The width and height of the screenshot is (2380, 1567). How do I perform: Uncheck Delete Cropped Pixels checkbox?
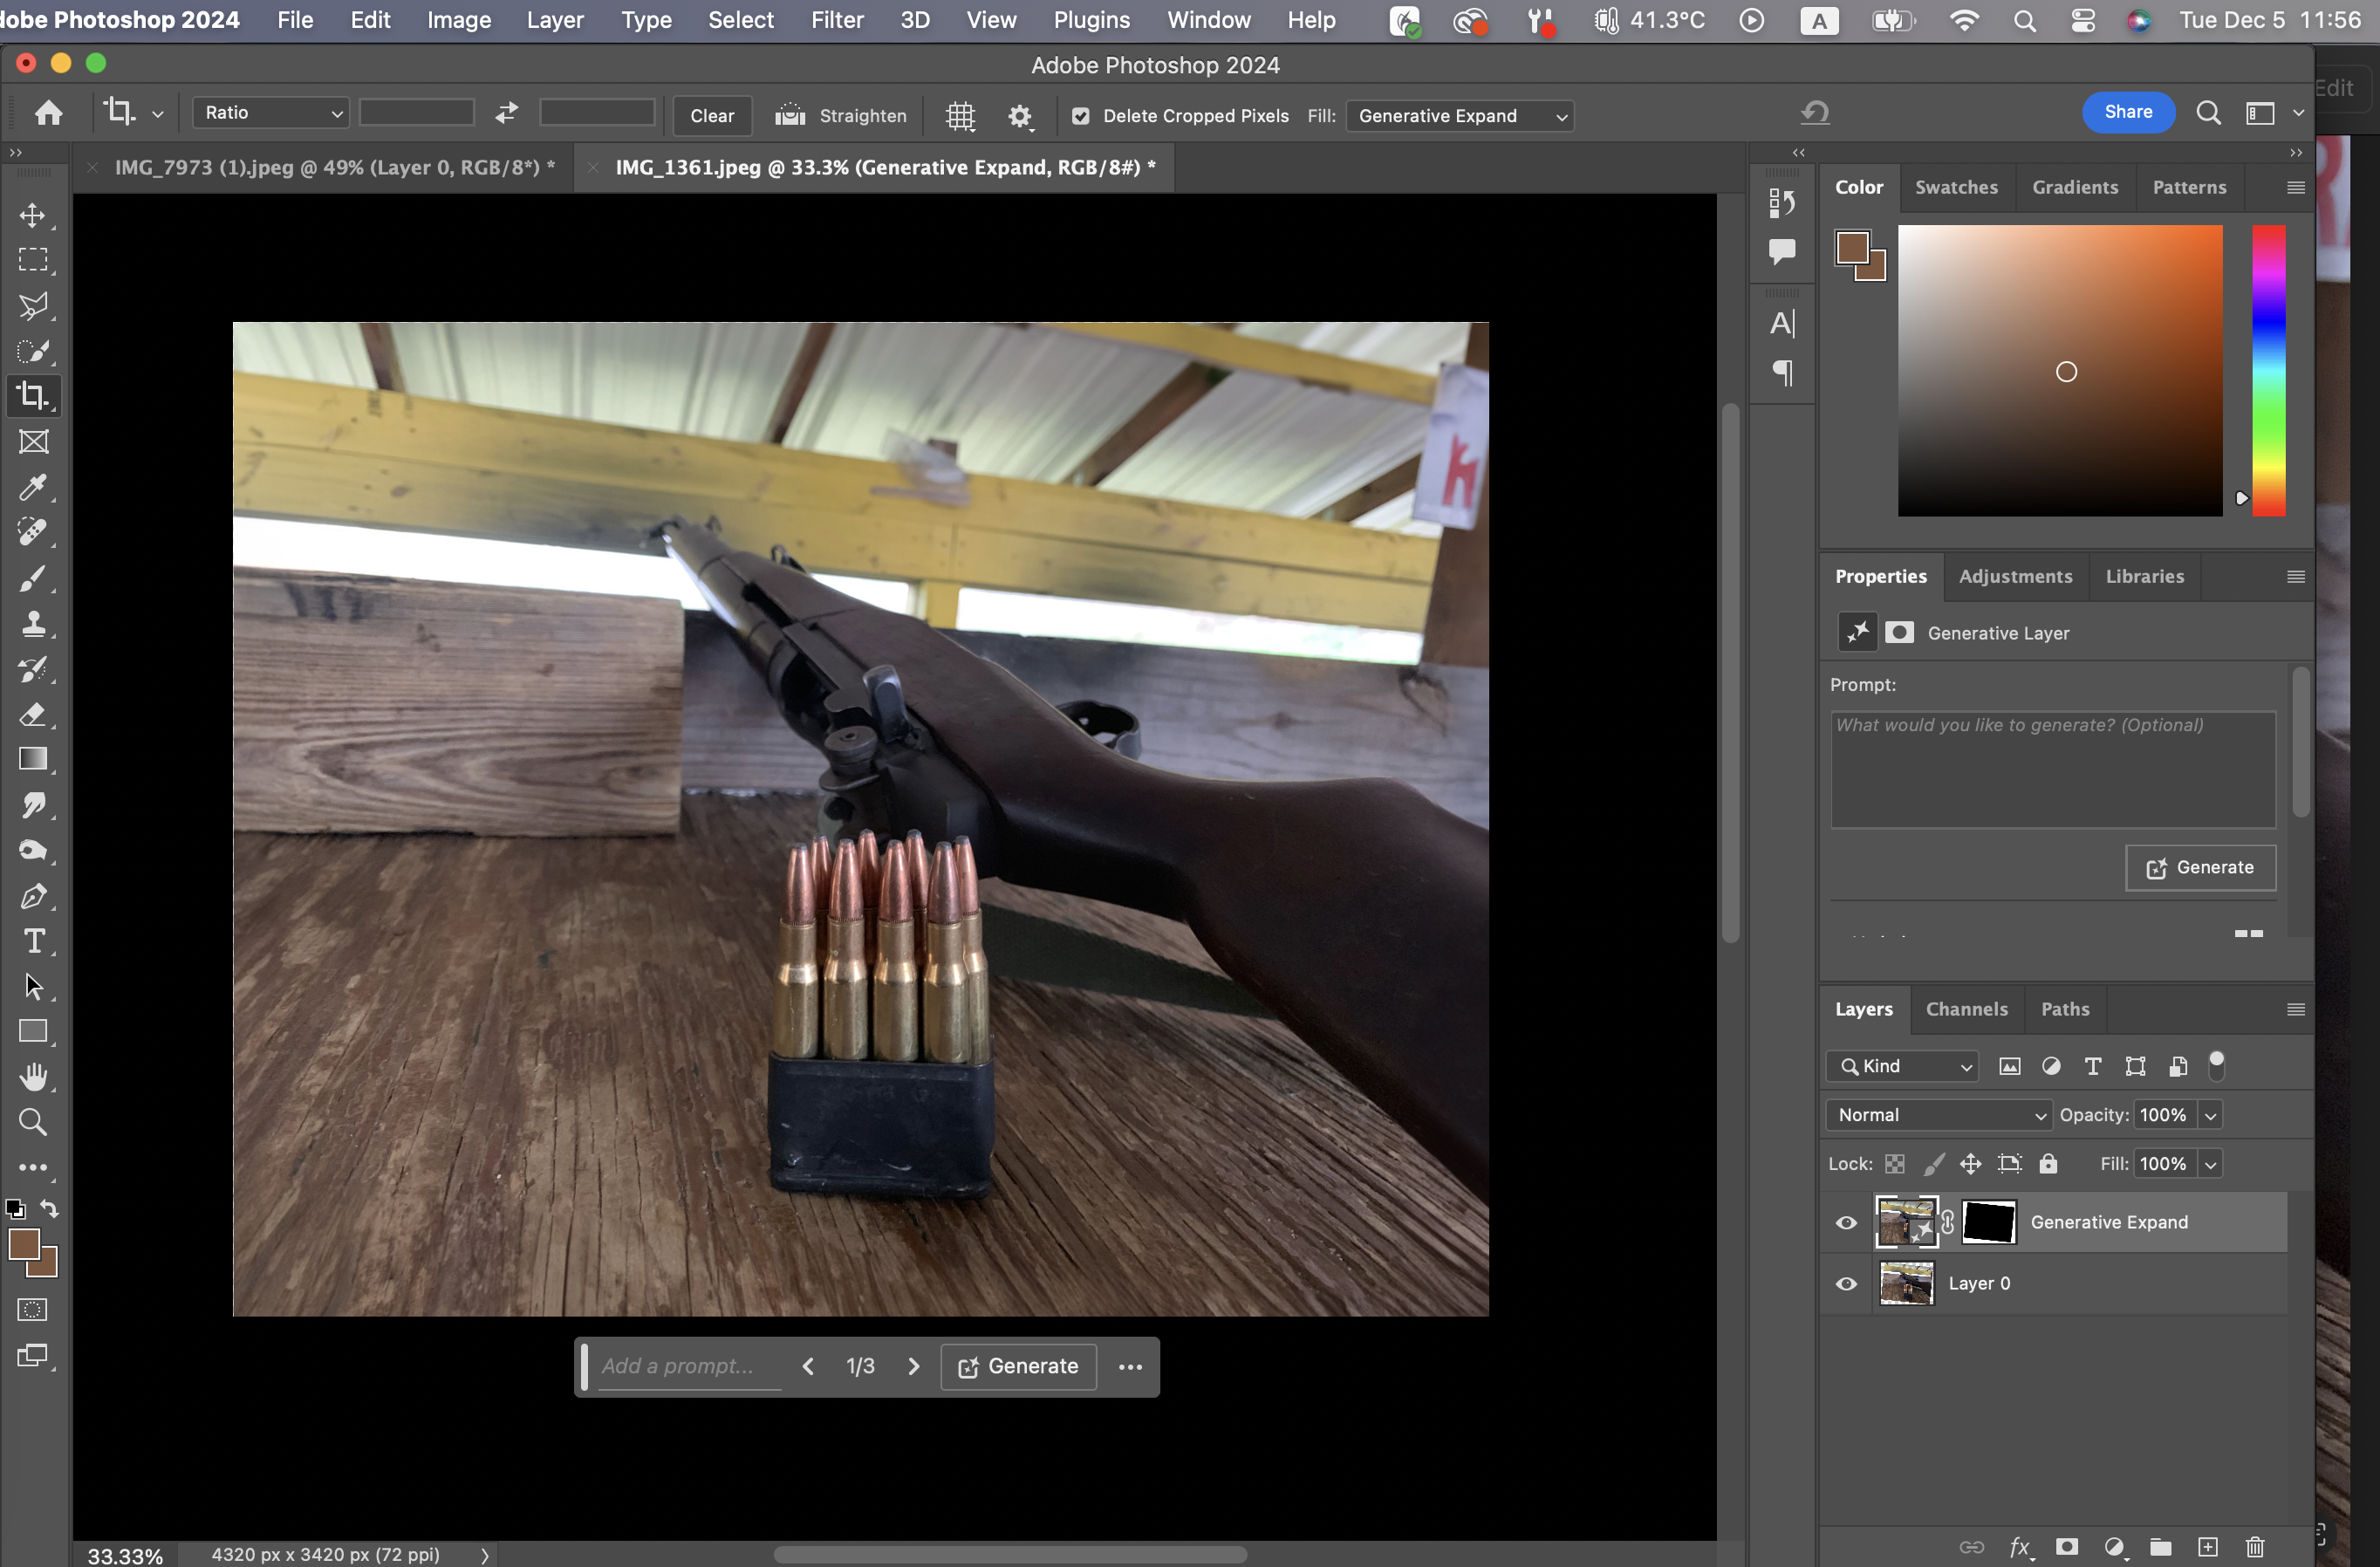click(1080, 116)
